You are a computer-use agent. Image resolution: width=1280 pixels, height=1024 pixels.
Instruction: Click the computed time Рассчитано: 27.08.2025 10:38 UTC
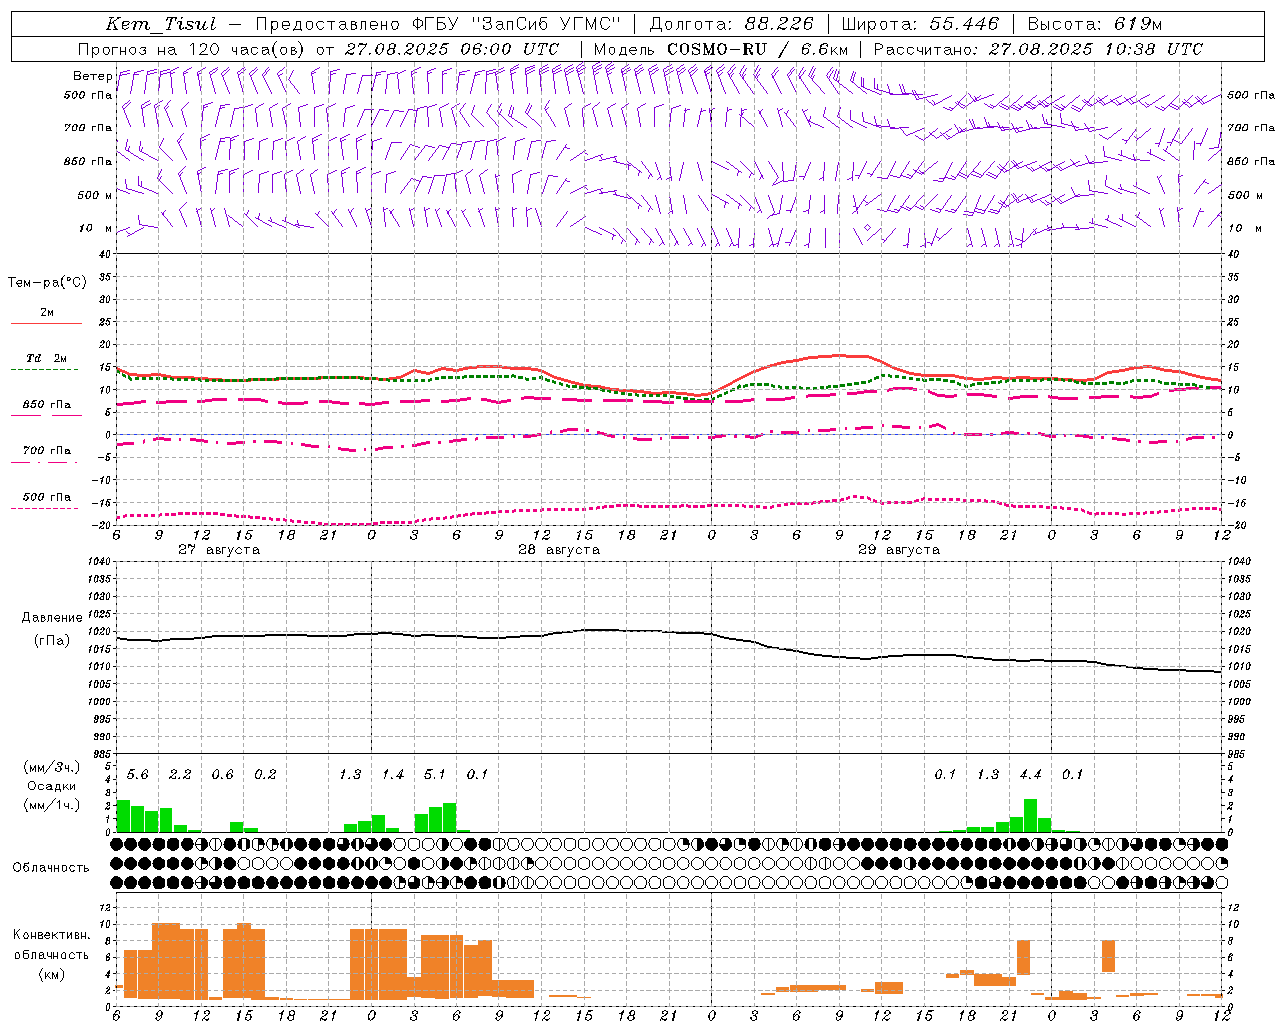(1038, 49)
